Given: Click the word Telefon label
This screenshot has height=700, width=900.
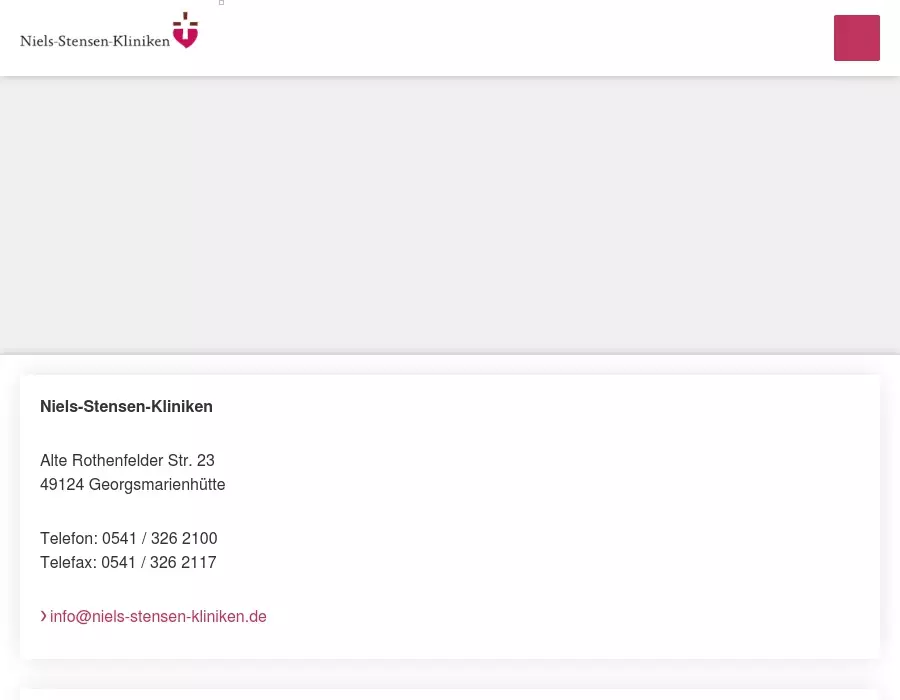Looking at the screenshot, I should (x=68, y=538).
